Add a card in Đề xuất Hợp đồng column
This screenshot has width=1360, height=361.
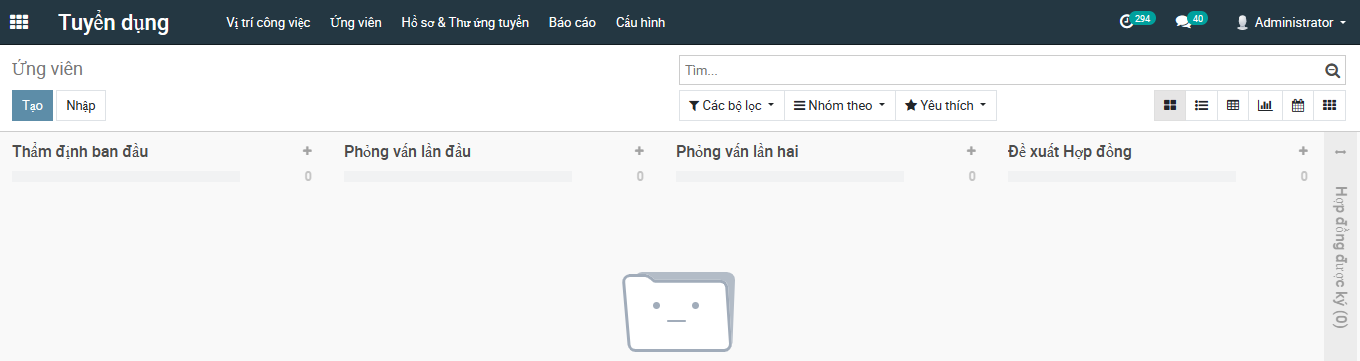[x=1303, y=151]
